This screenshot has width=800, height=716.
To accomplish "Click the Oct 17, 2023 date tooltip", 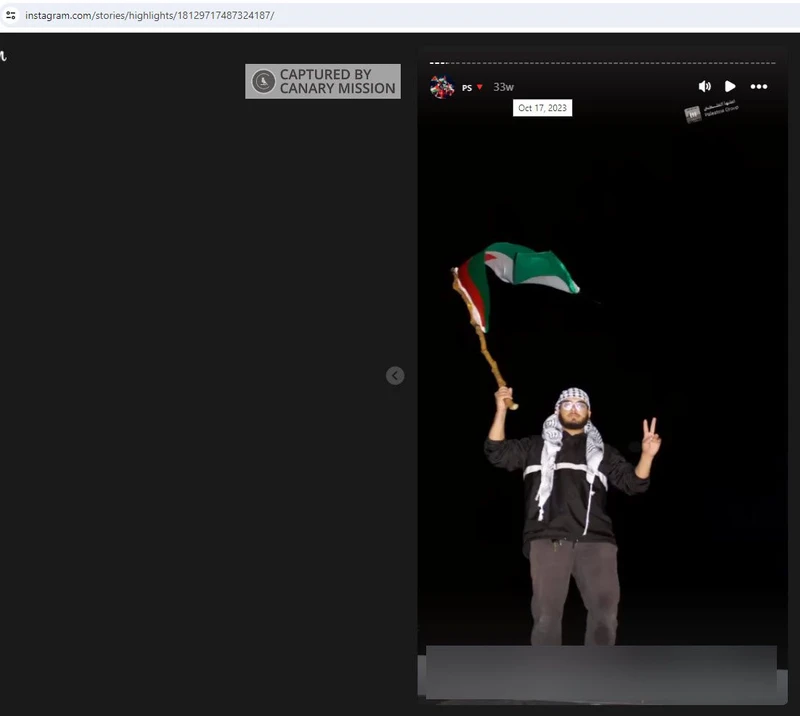I will point(542,108).
